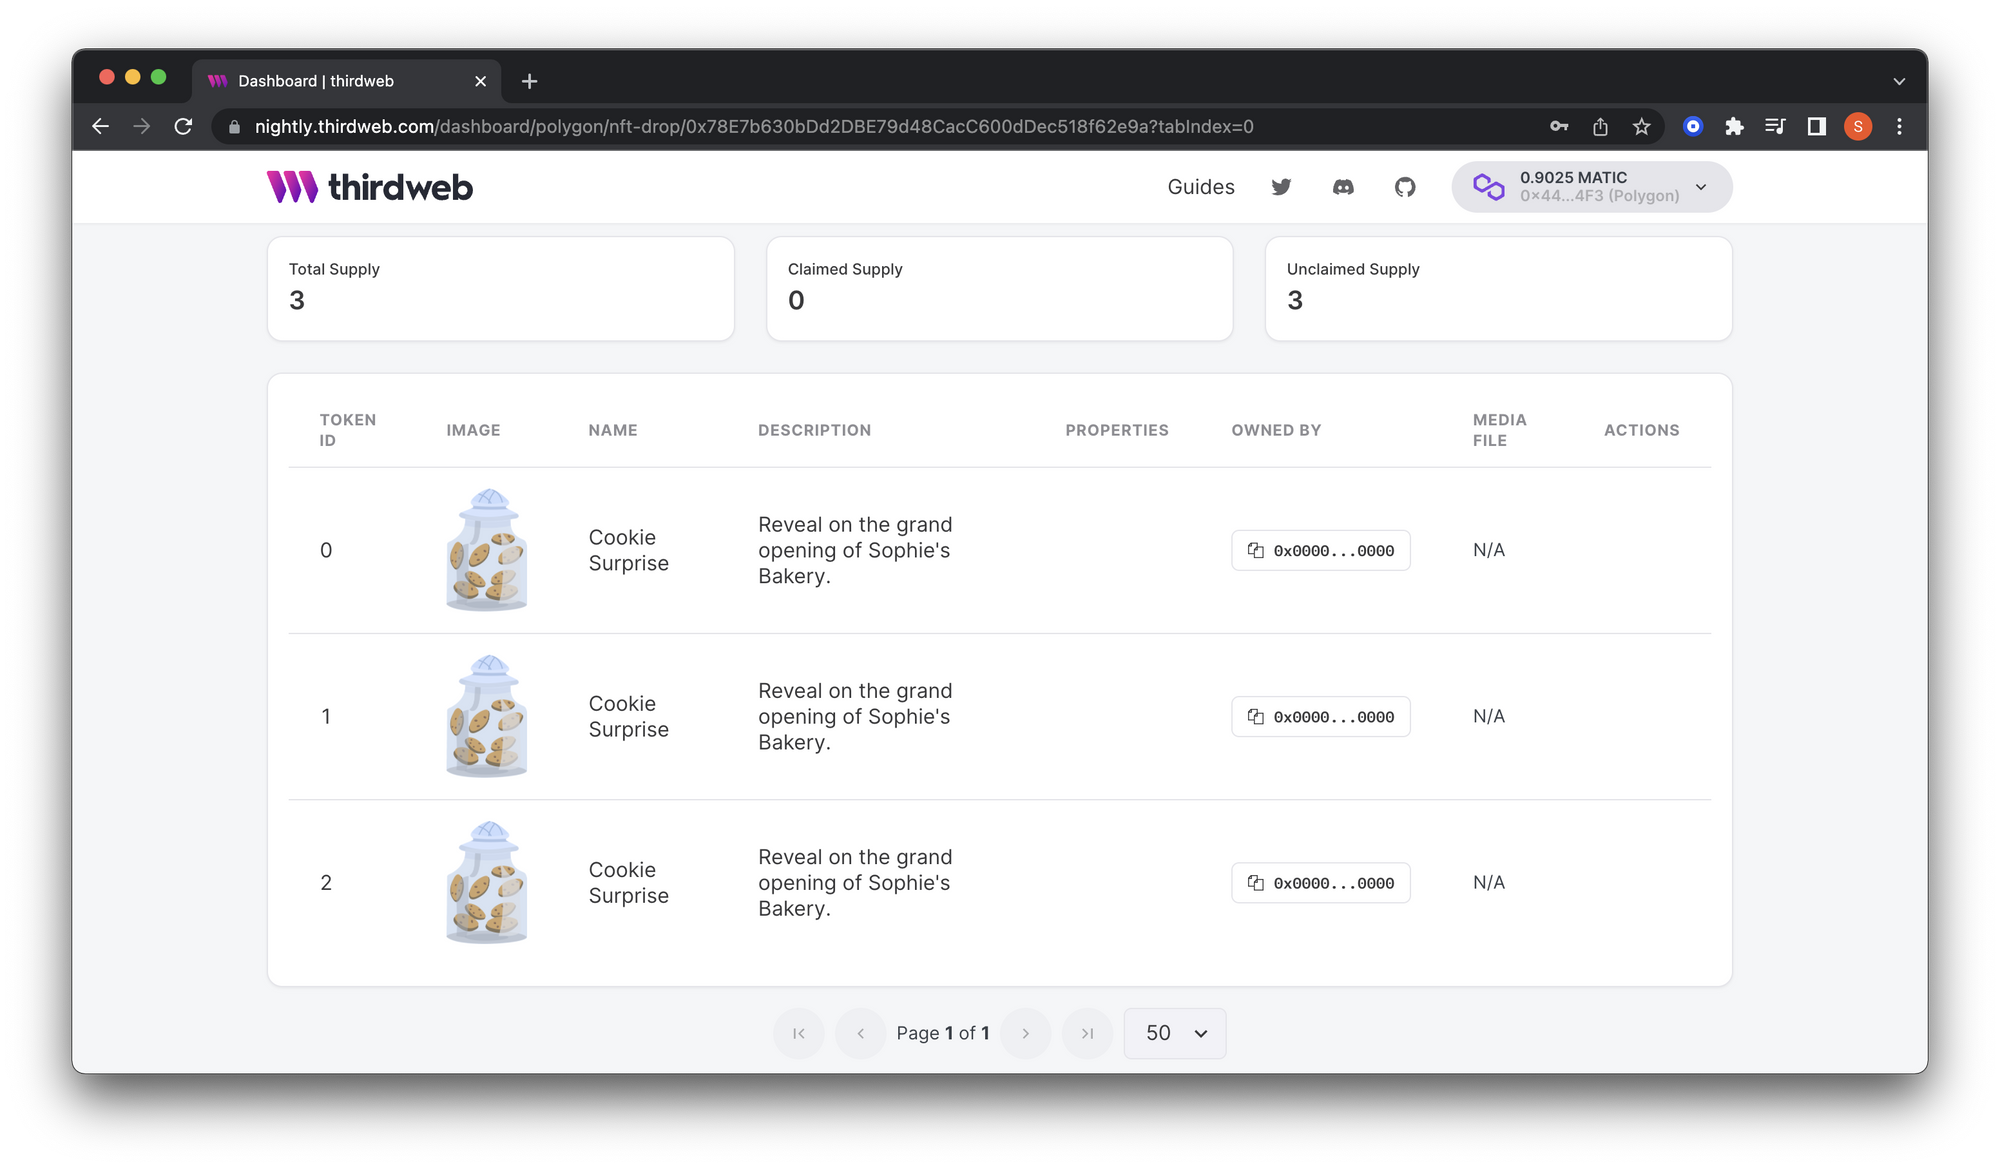
Task: Open the Twitter icon link
Action: click(1281, 187)
